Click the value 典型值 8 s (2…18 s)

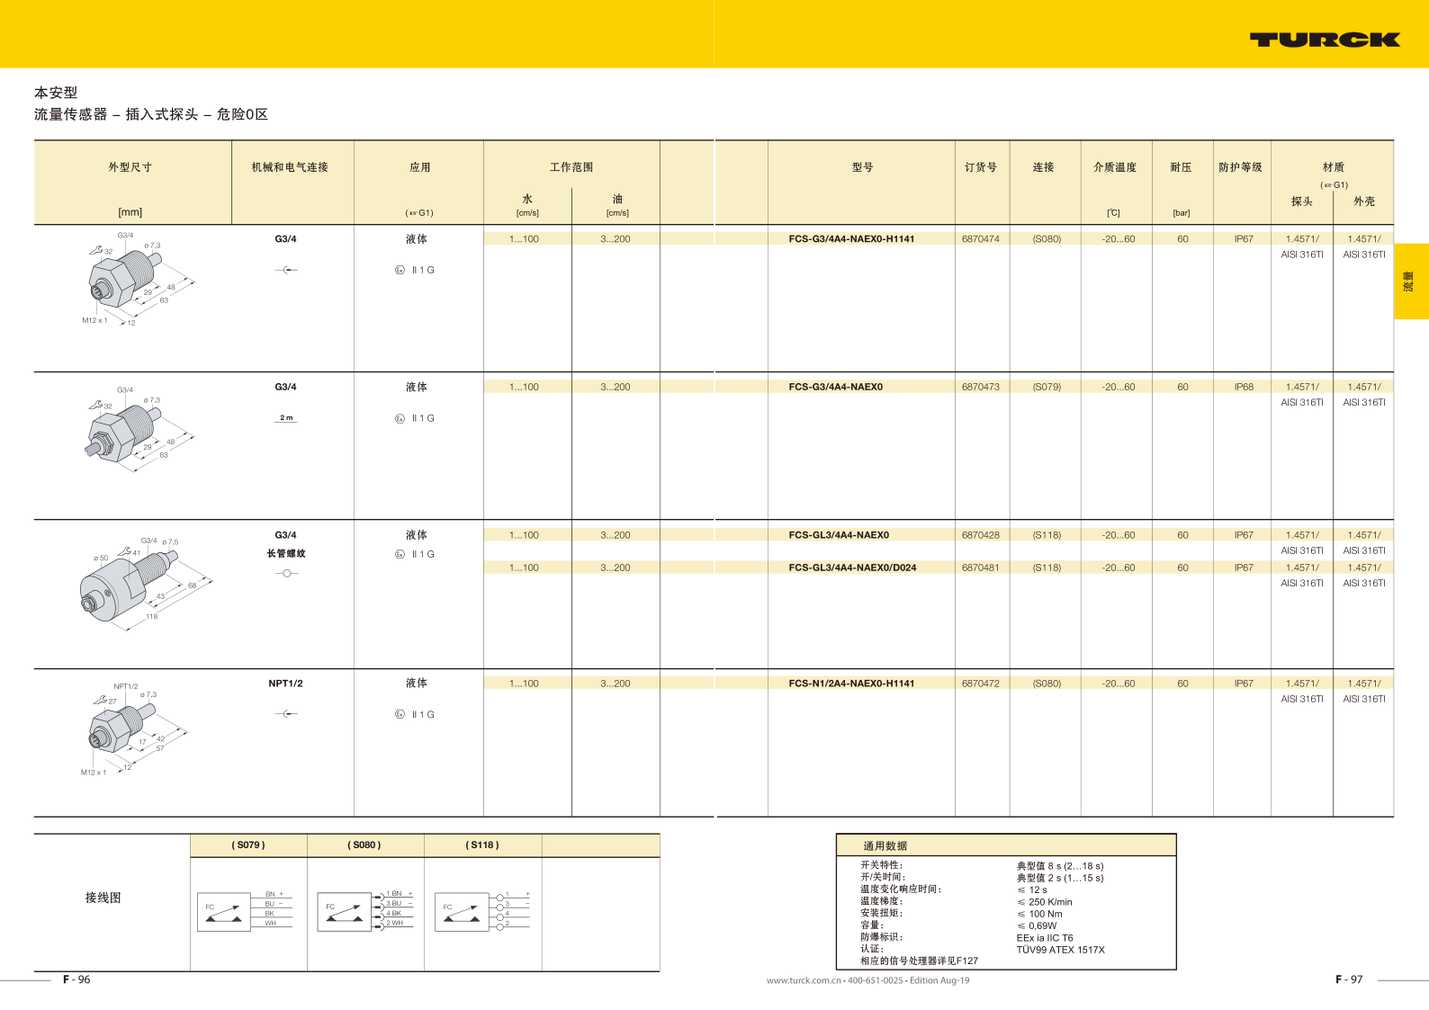[x=1060, y=866]
